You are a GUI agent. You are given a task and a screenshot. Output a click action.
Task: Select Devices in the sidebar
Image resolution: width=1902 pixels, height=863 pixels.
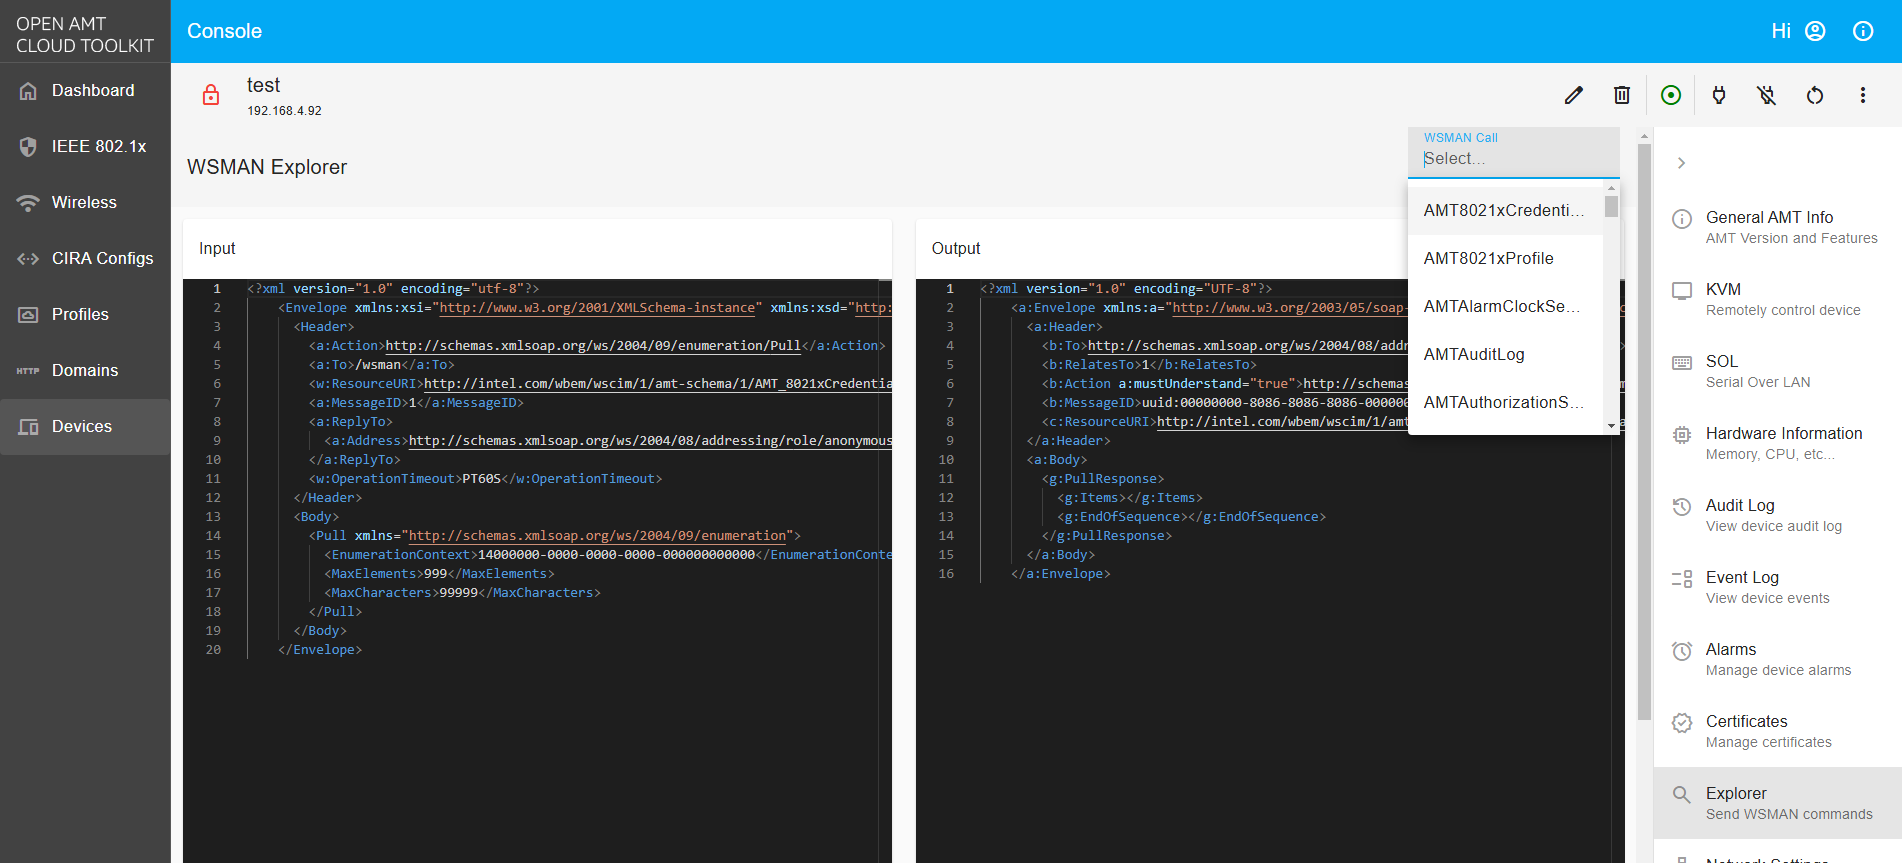point(85,427)
